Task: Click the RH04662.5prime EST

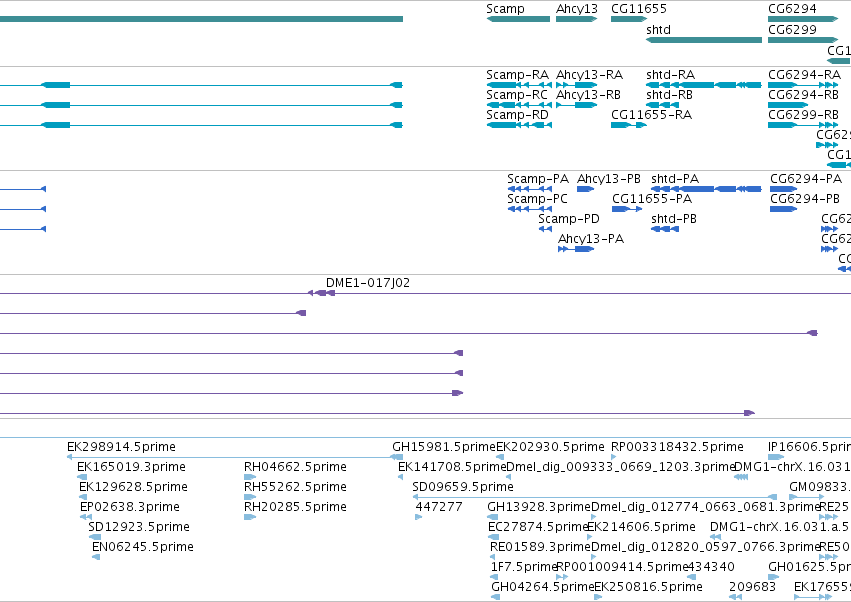Action: 250,477
